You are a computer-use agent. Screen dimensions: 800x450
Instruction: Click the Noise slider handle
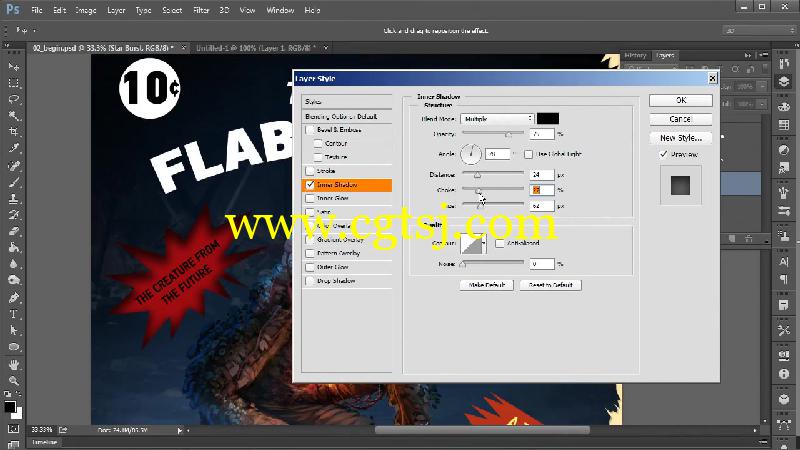(x=463, y=264)
